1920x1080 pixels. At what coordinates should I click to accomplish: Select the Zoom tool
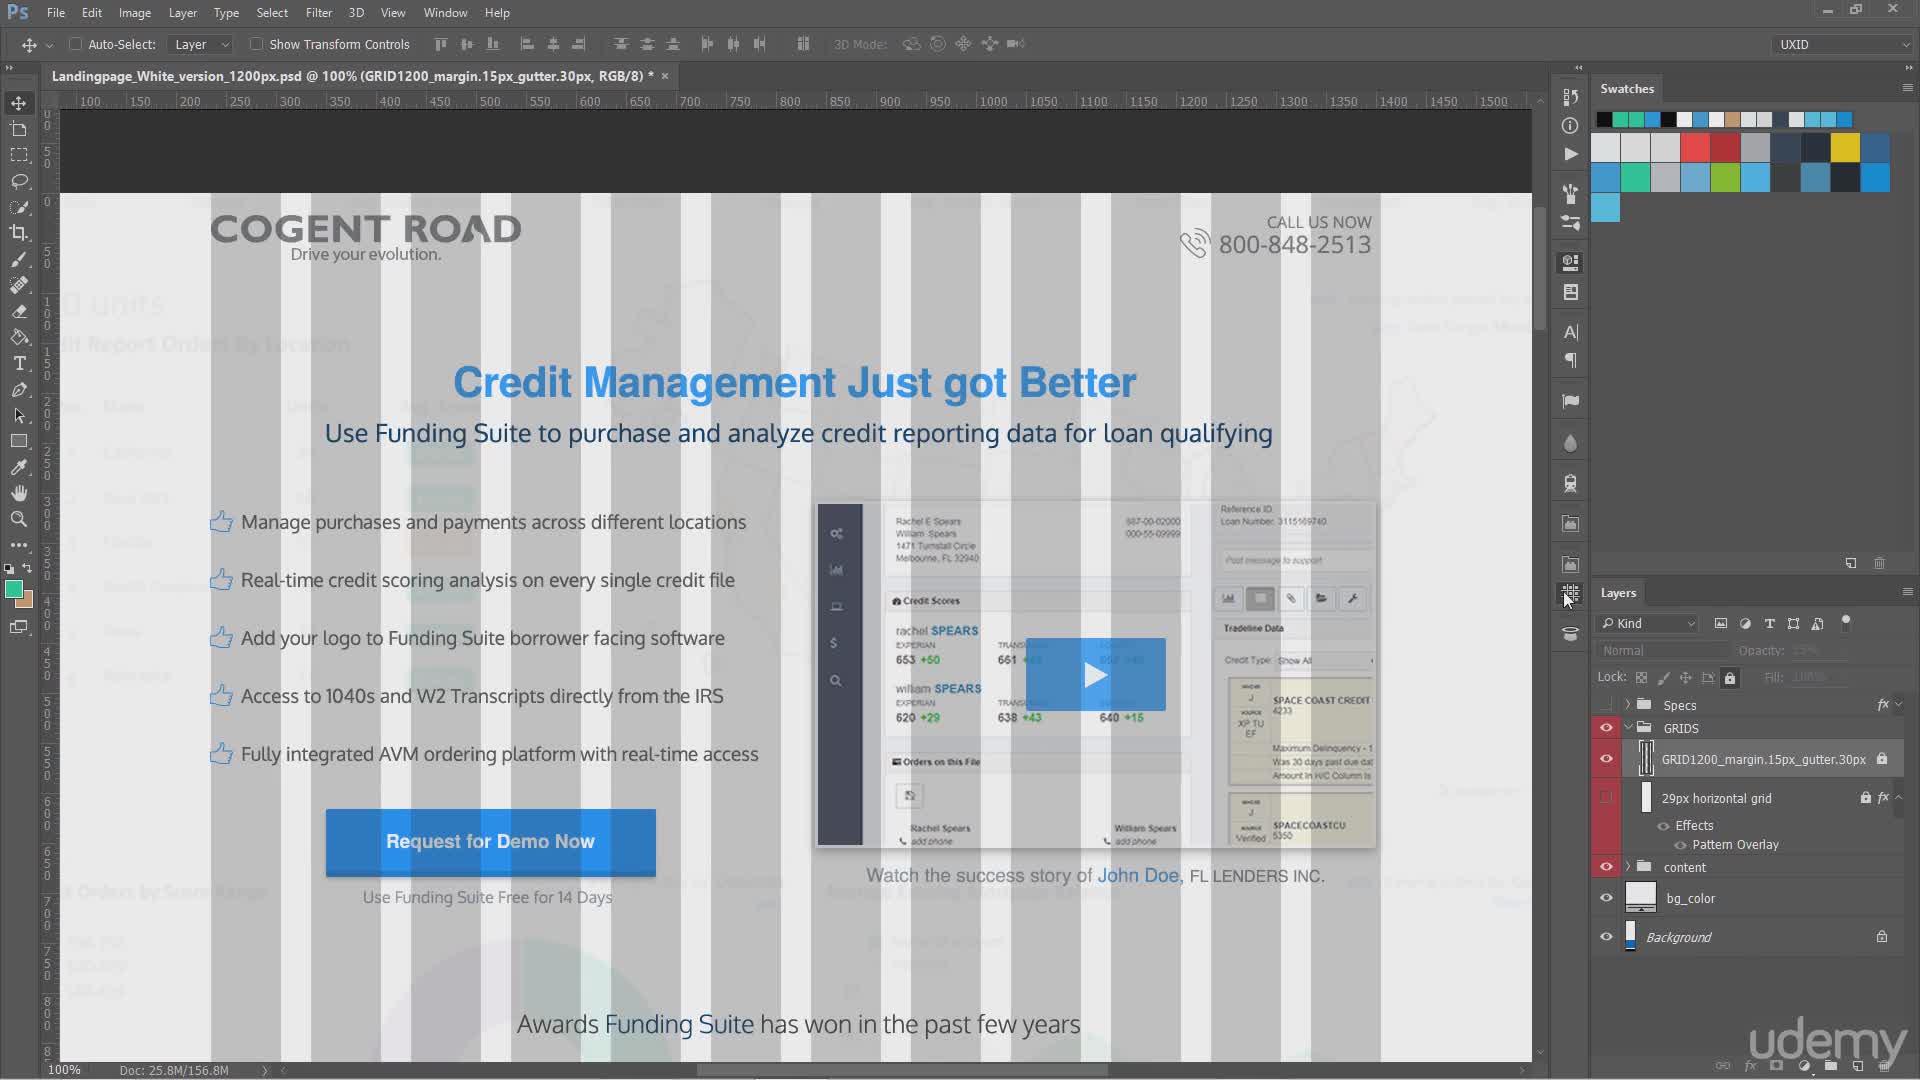point(19,519)
